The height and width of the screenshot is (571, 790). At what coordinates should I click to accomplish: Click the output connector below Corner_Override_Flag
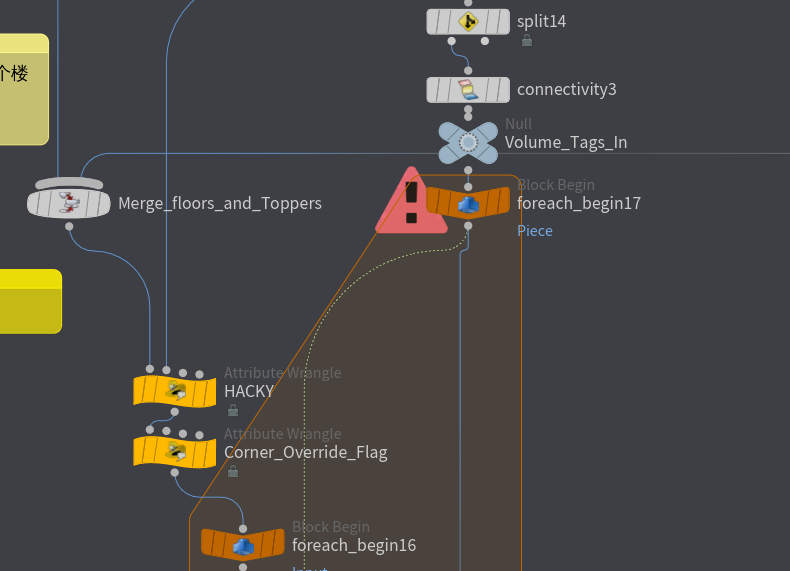coord(175,472)
